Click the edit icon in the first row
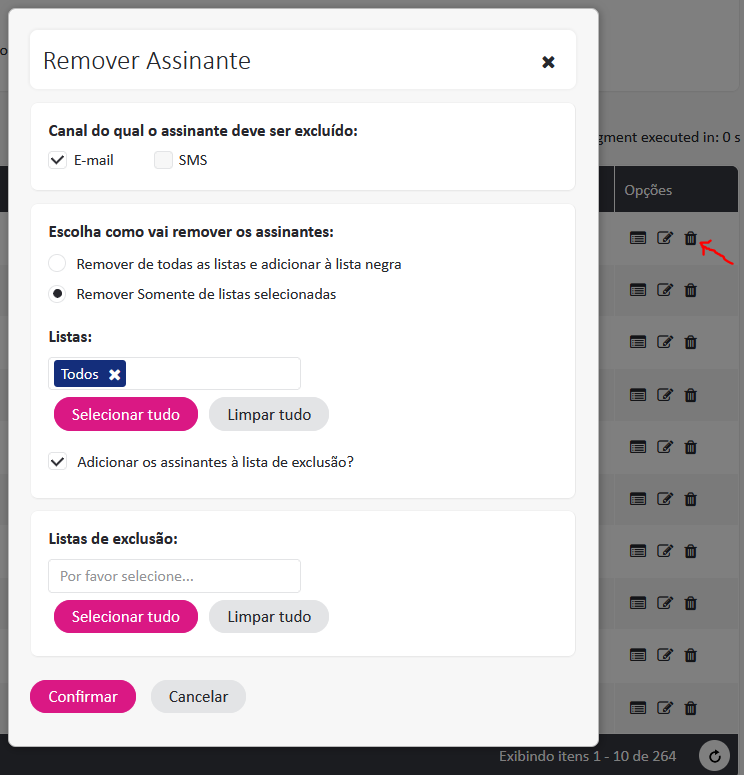Image resolution: width=744 pixels, height=775 pixels. [664, 238]
